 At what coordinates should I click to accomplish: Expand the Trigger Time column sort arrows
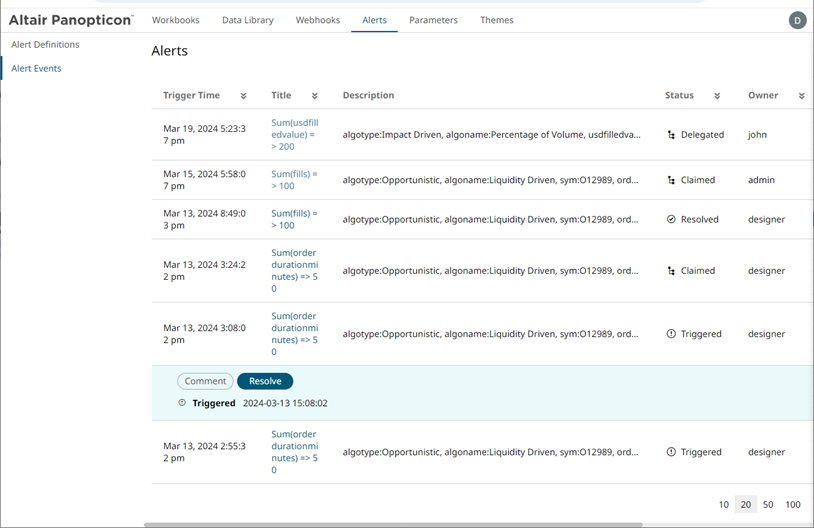(243, 96)
